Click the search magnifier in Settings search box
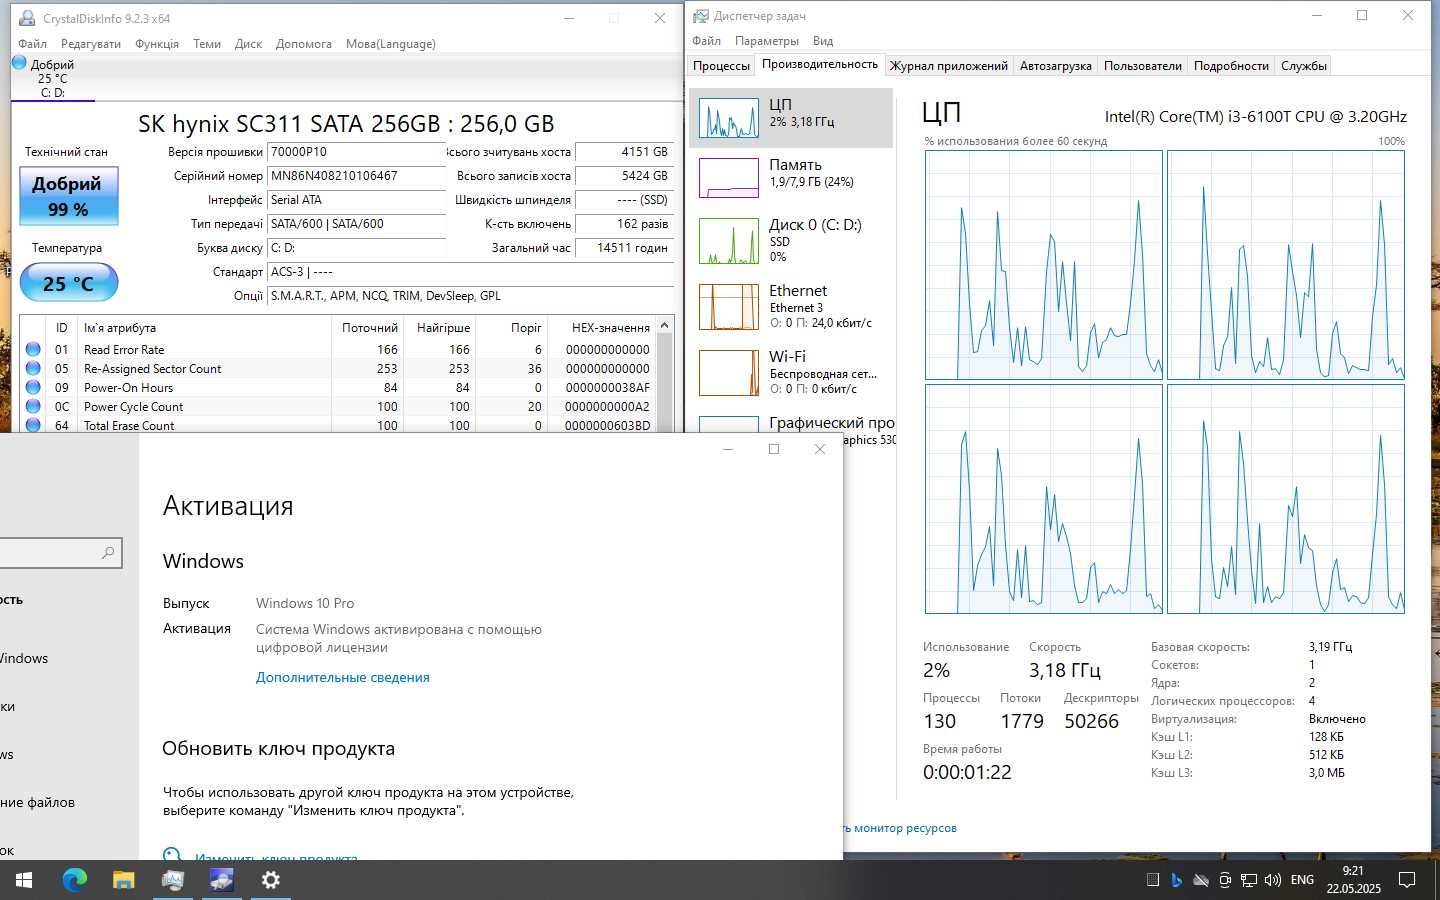Screen dimensions: 1440x900 pyautogui.click(x=108, y=553)
